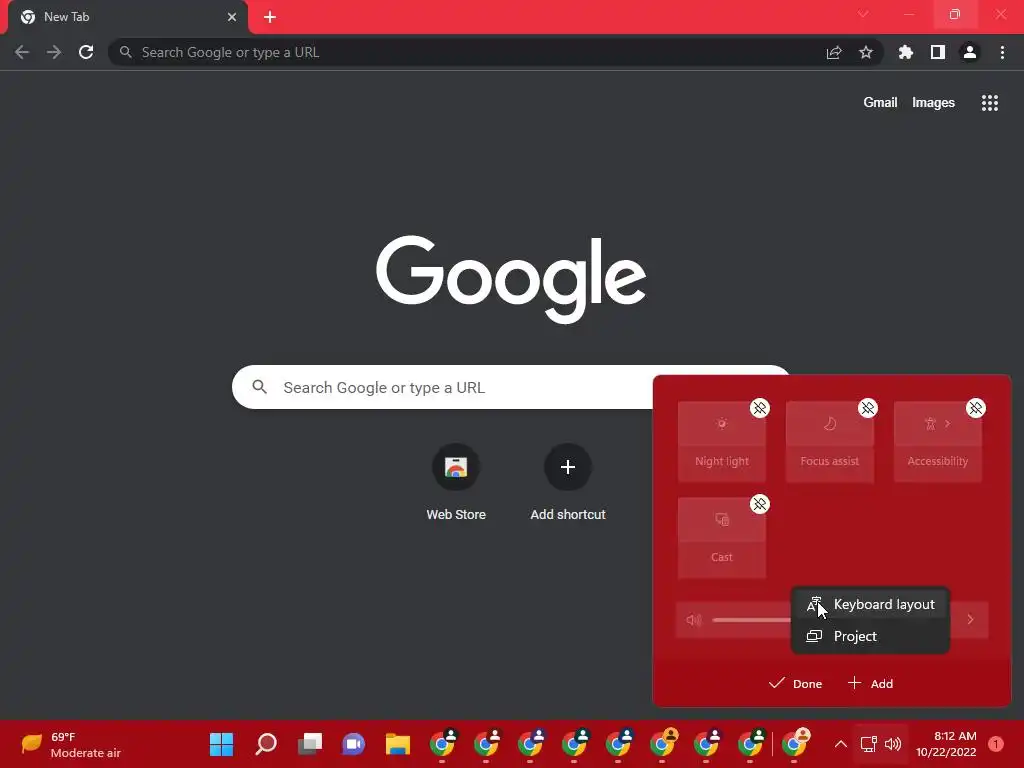This screenshot has width=1024, height=768.
Task: Click the tray volume speaker icon
Action: [893, 744]
